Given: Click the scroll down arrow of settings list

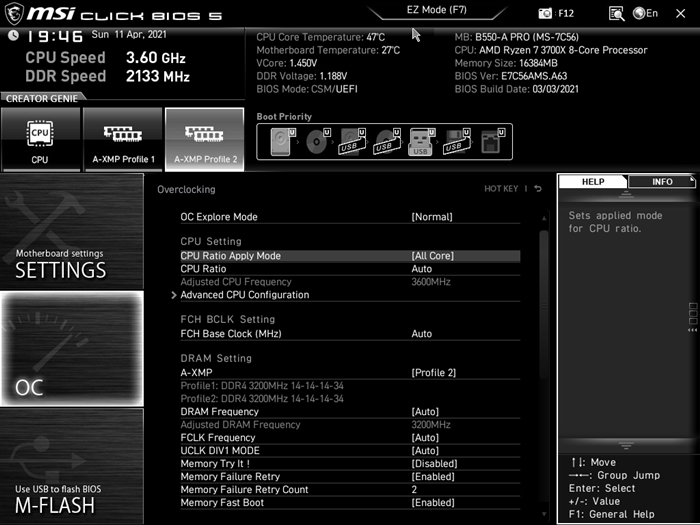Looking at the screenshot, I should click(544, 514).
